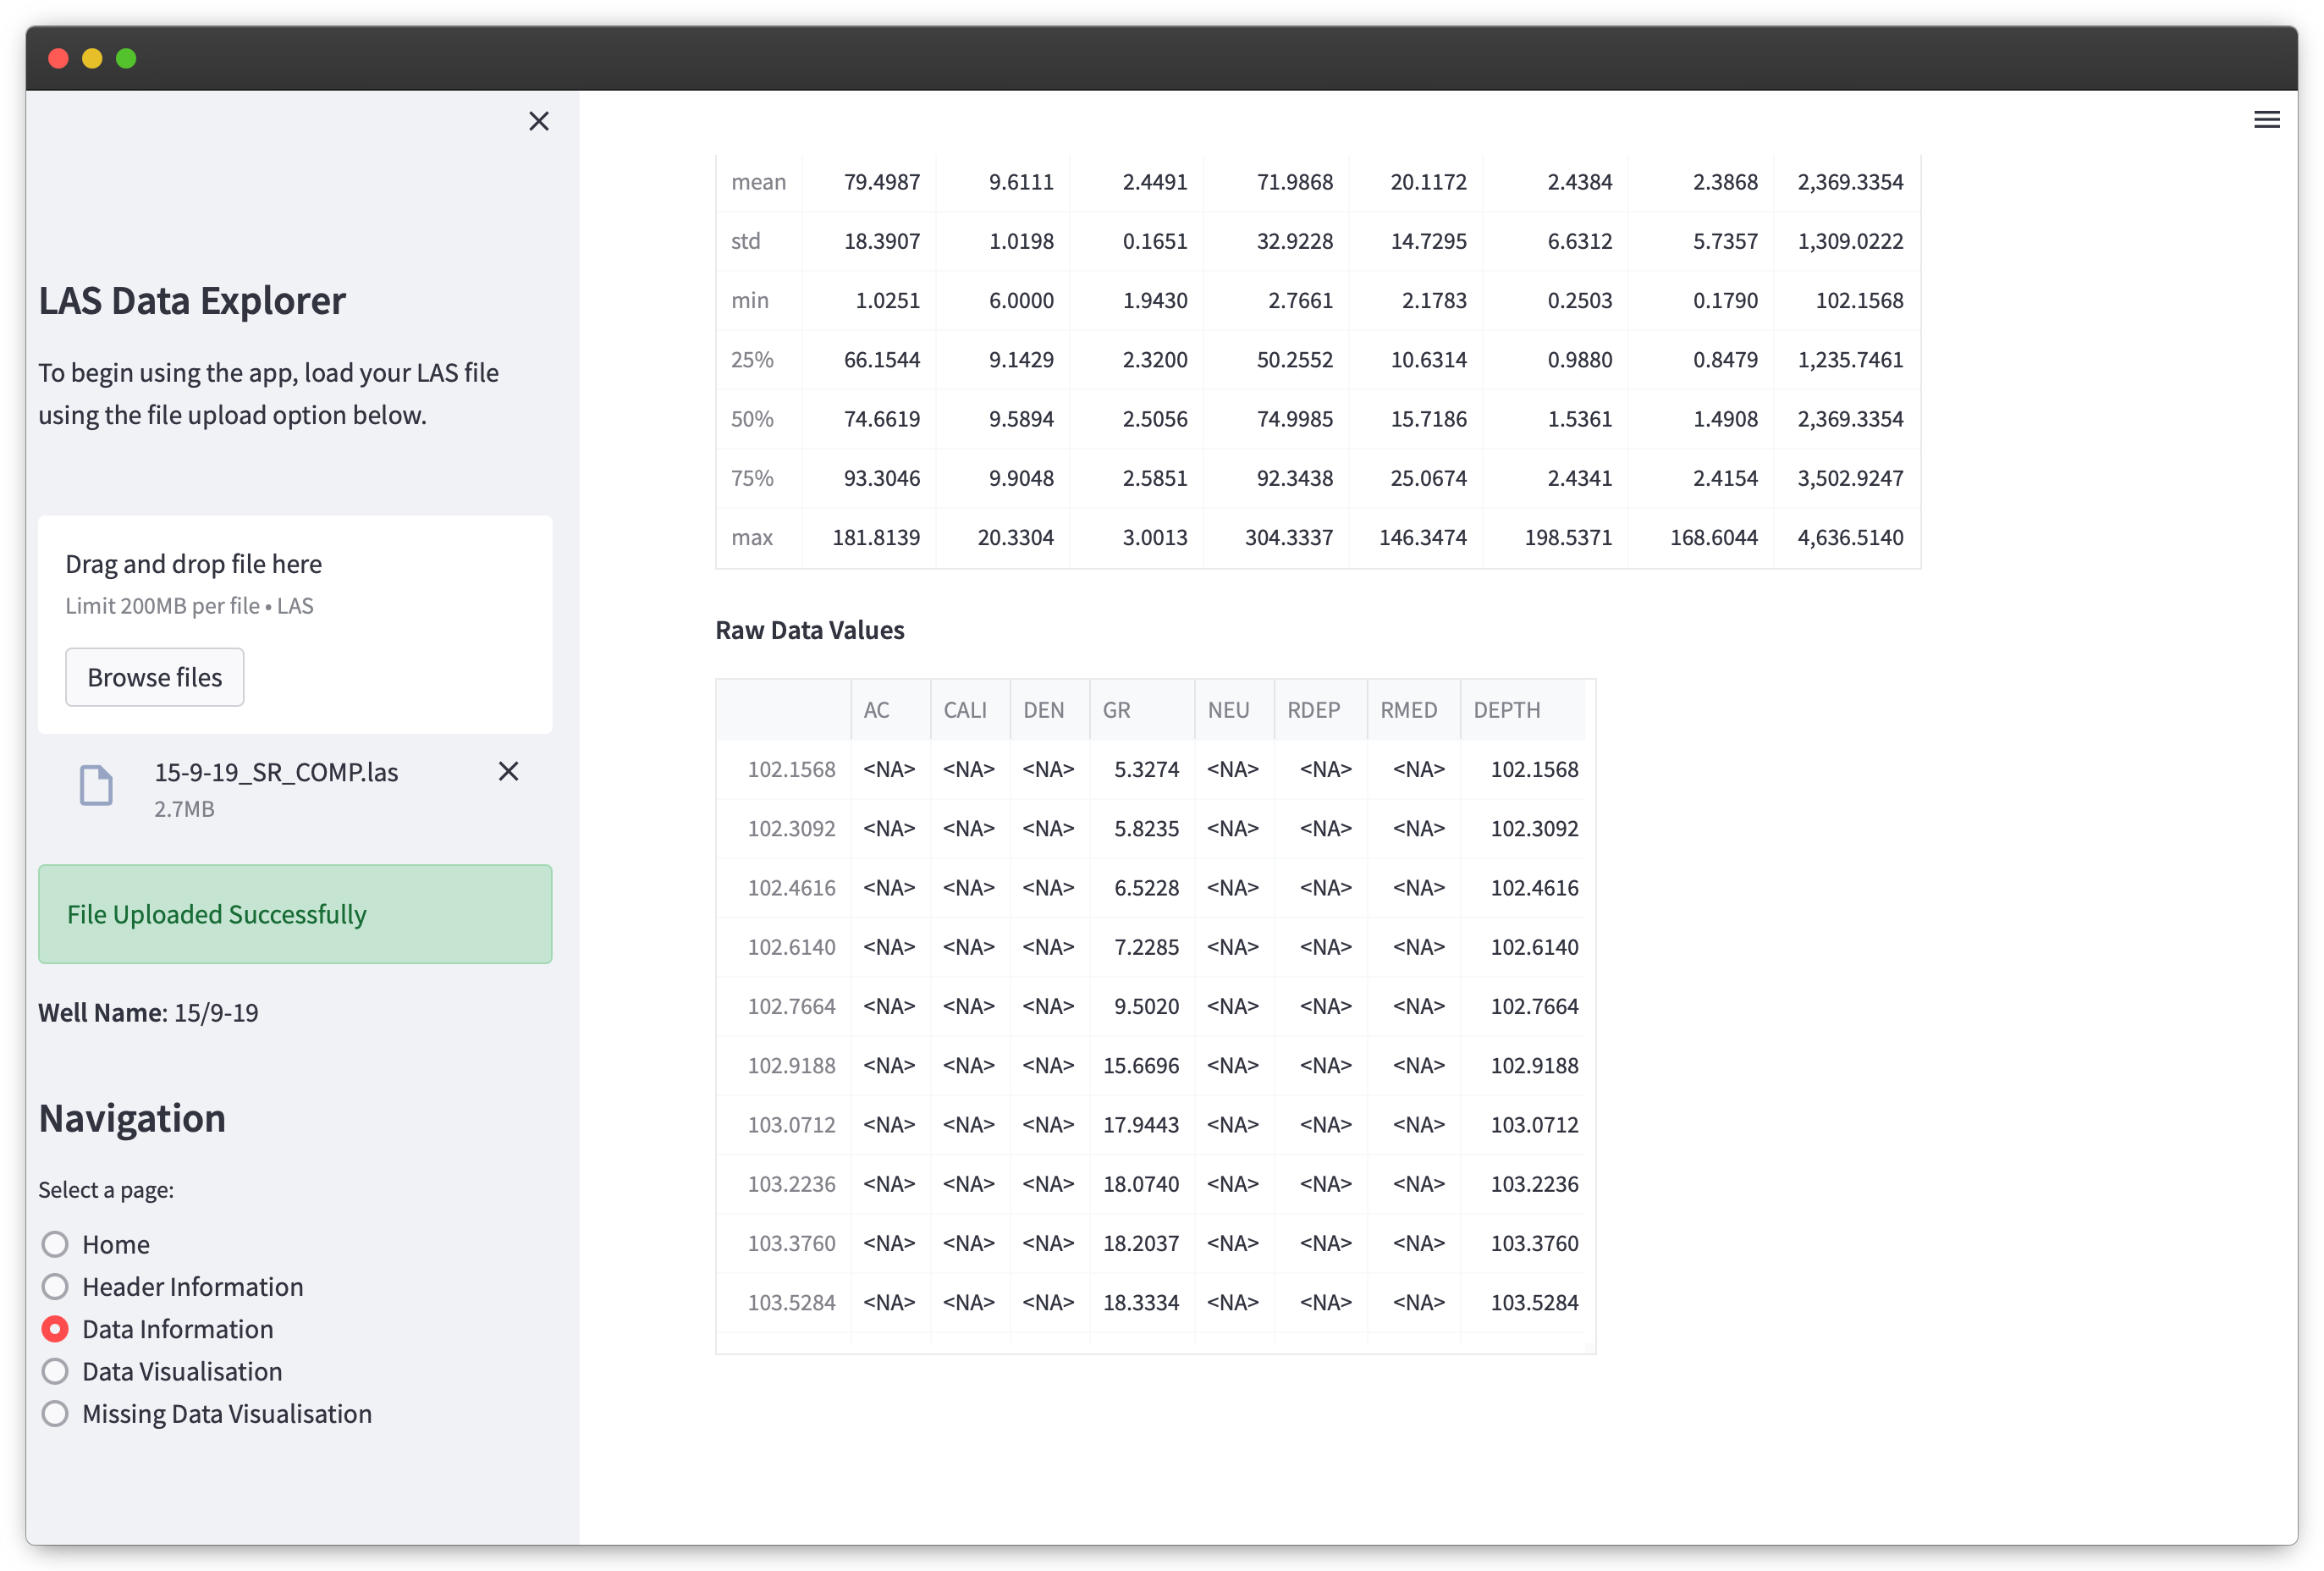
Task: Click the green fullscreen window dot
Action: tap(126, 59)
